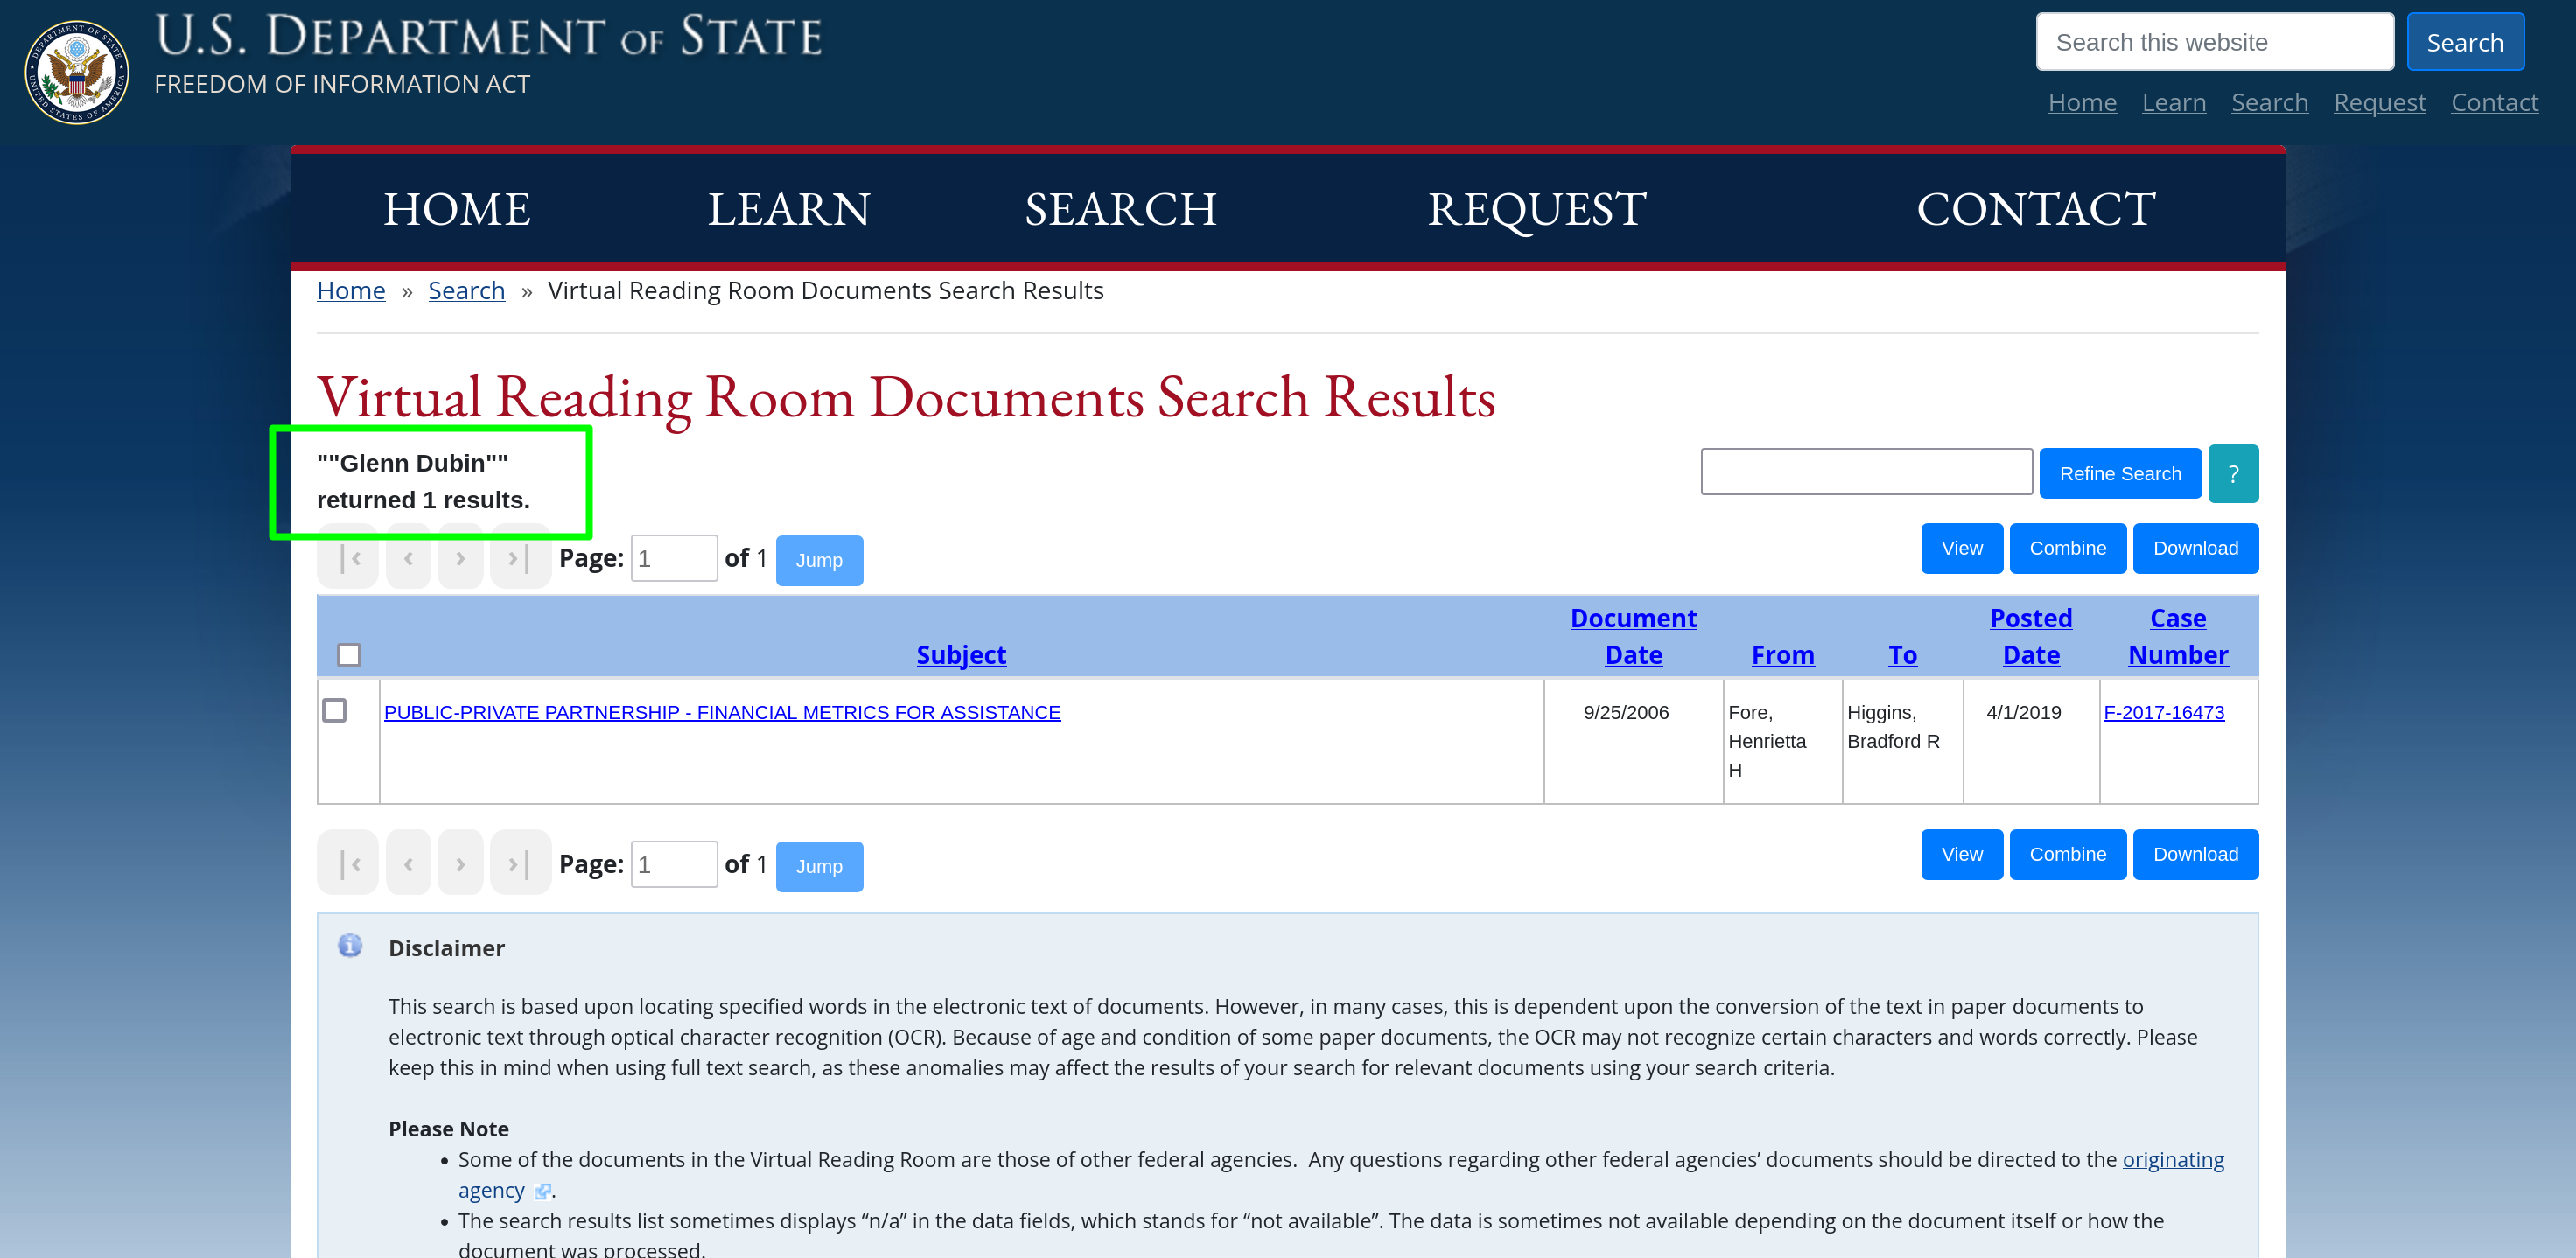
Task: Click the originating agency link
Action: click(x=1341, y=1175)
